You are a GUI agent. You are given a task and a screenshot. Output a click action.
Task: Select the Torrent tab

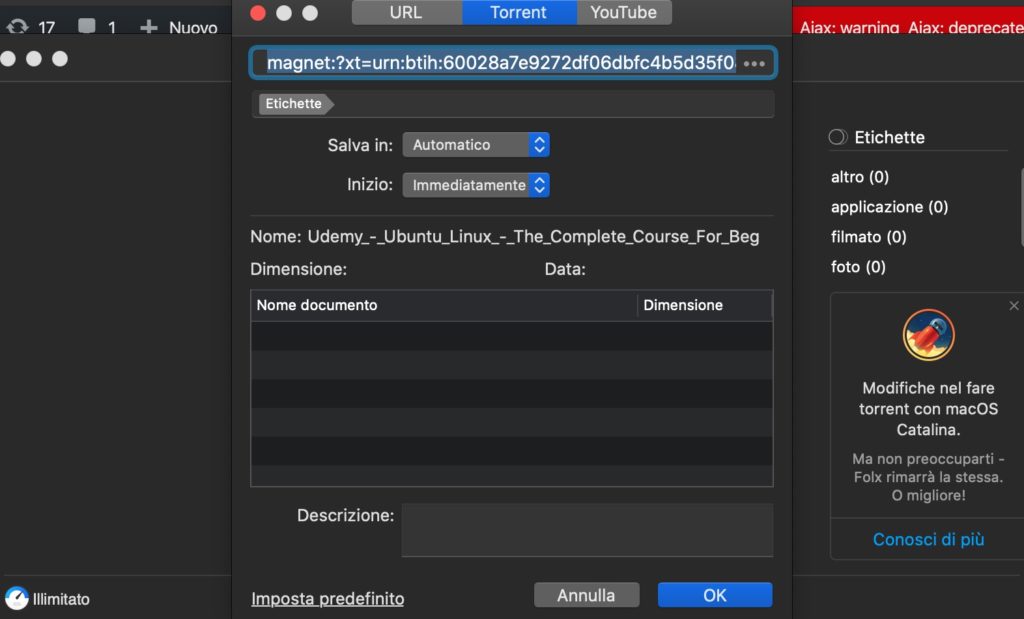(518, 13)
